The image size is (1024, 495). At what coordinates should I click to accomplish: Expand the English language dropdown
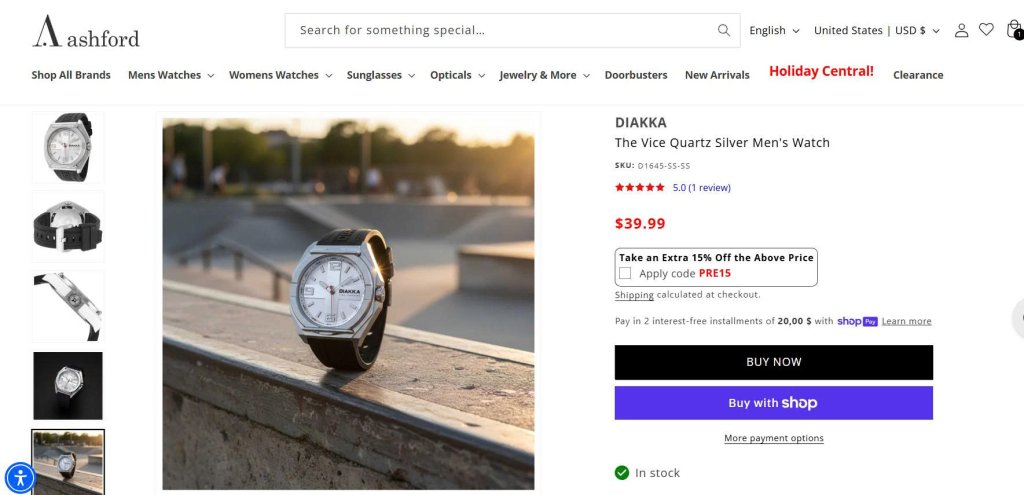click(x=774, y=31)
